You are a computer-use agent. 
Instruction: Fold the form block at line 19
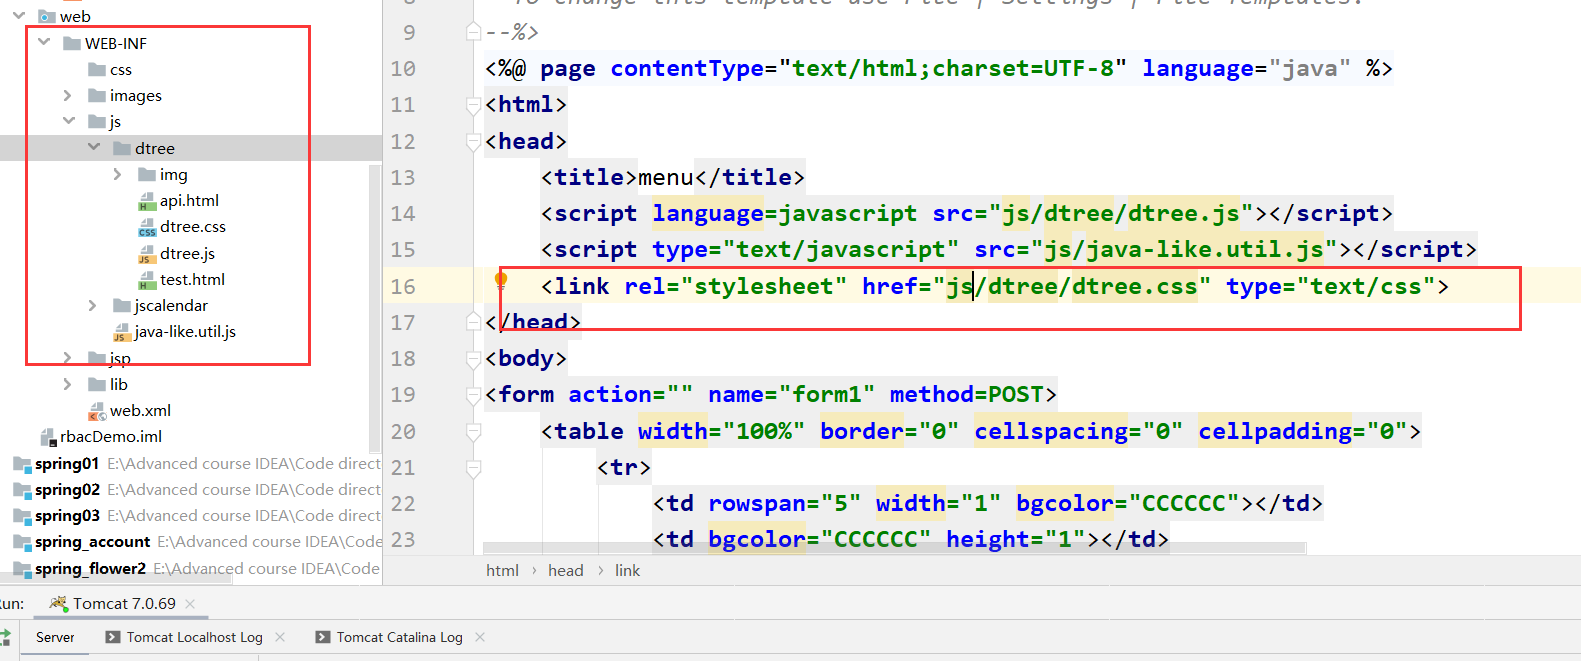[474, 394]
